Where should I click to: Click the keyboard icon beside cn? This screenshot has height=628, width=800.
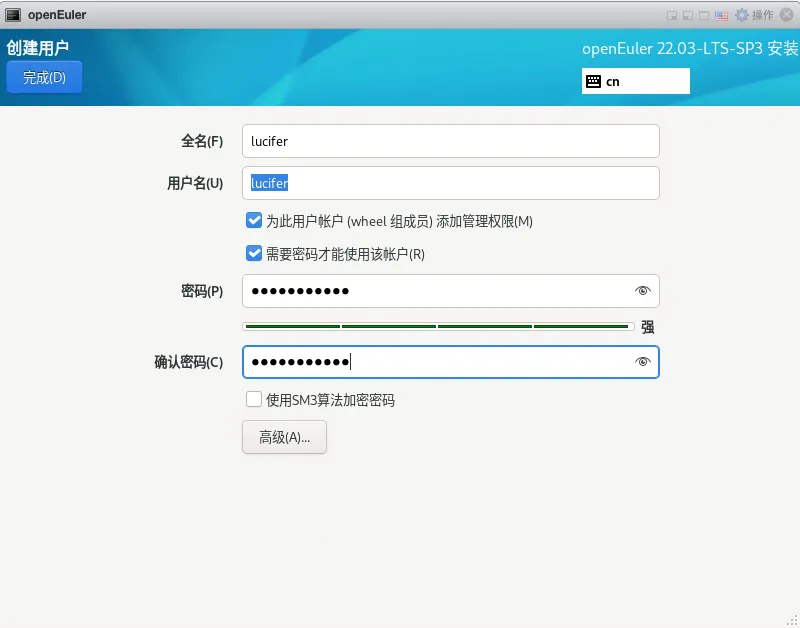(594, 81)
